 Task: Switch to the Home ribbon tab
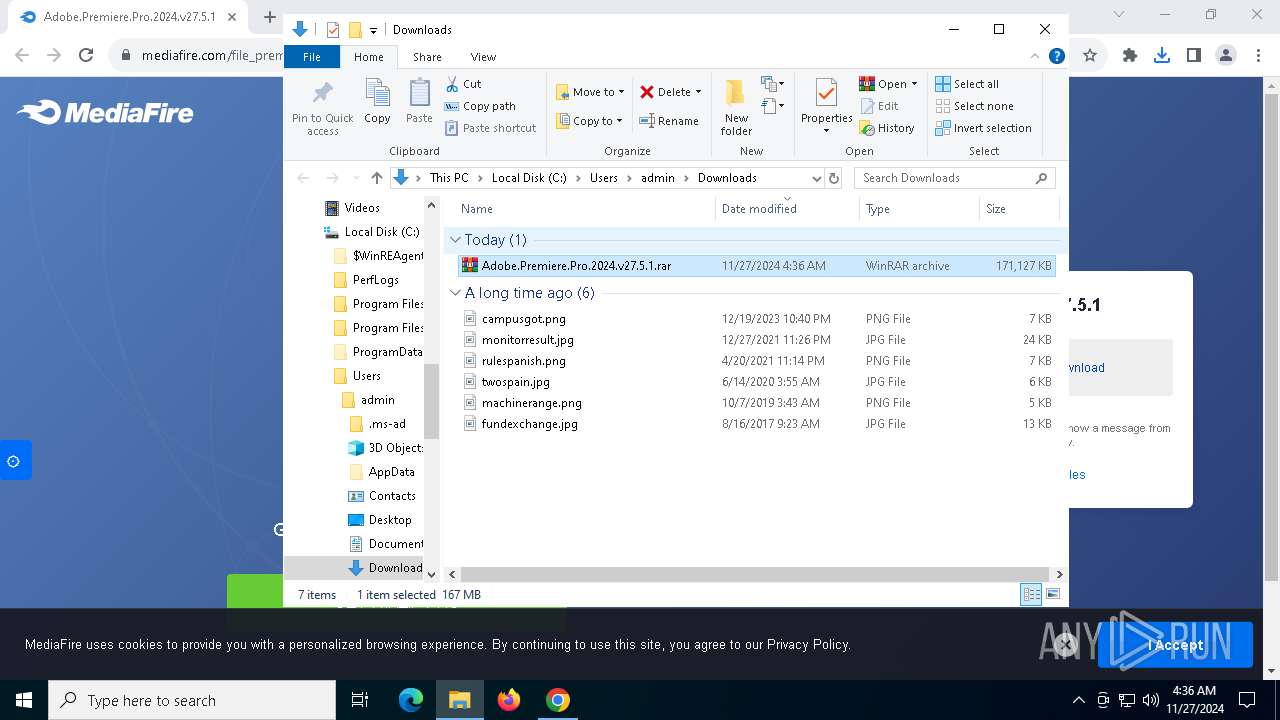click(x=368, y=57)
